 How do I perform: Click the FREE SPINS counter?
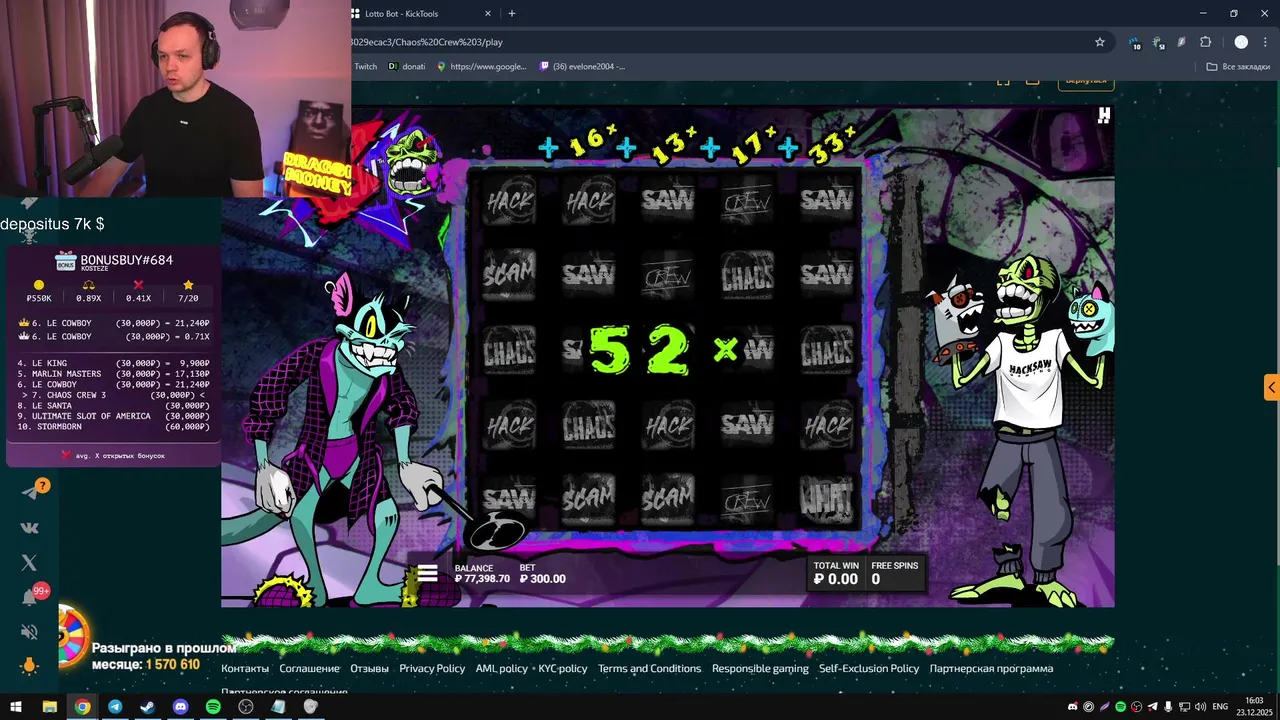tap(894, 572)
